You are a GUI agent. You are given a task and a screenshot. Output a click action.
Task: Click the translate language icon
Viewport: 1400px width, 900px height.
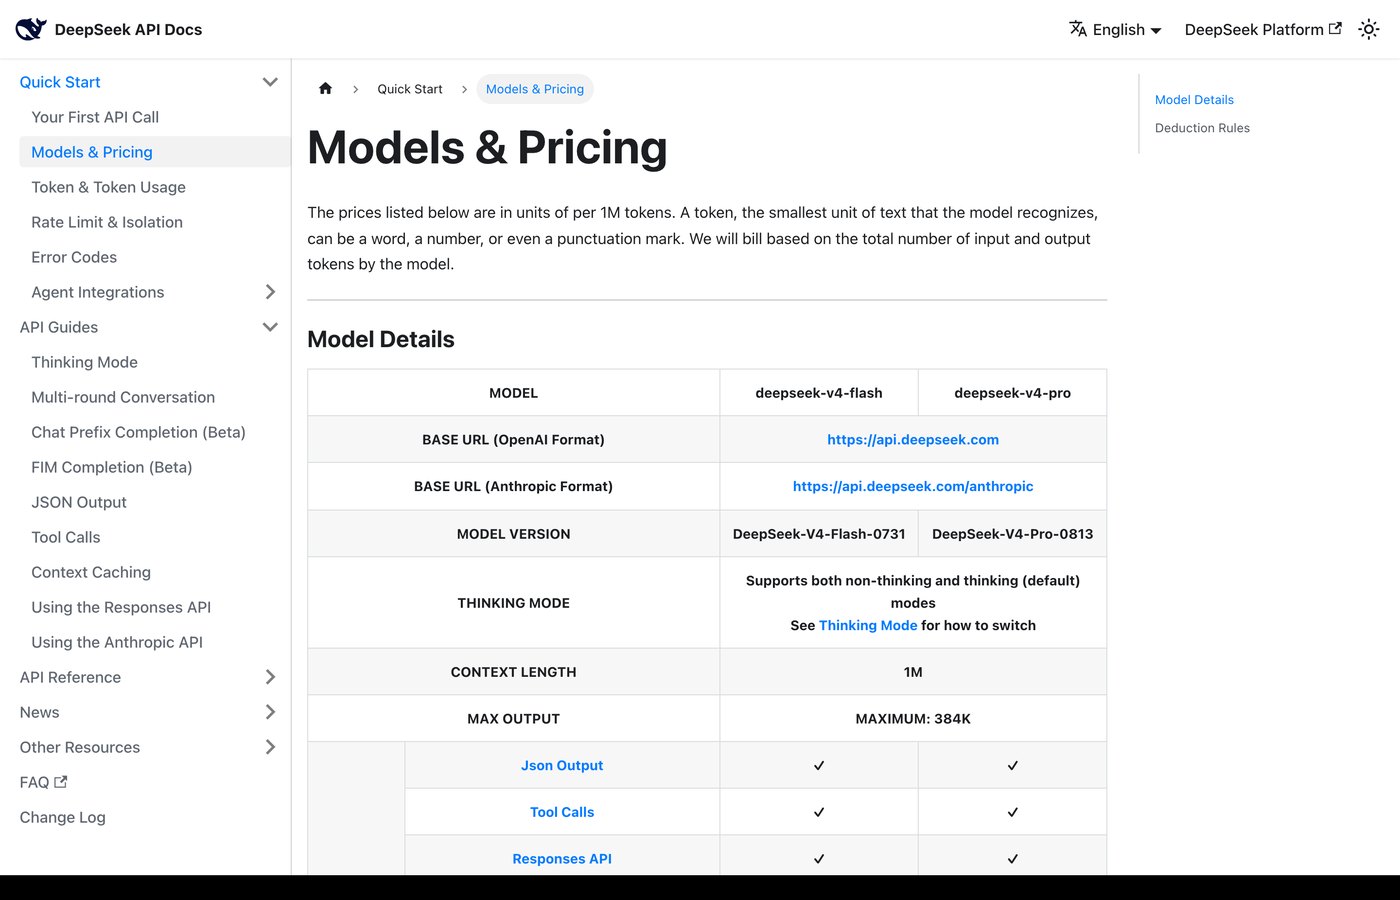1077,29
